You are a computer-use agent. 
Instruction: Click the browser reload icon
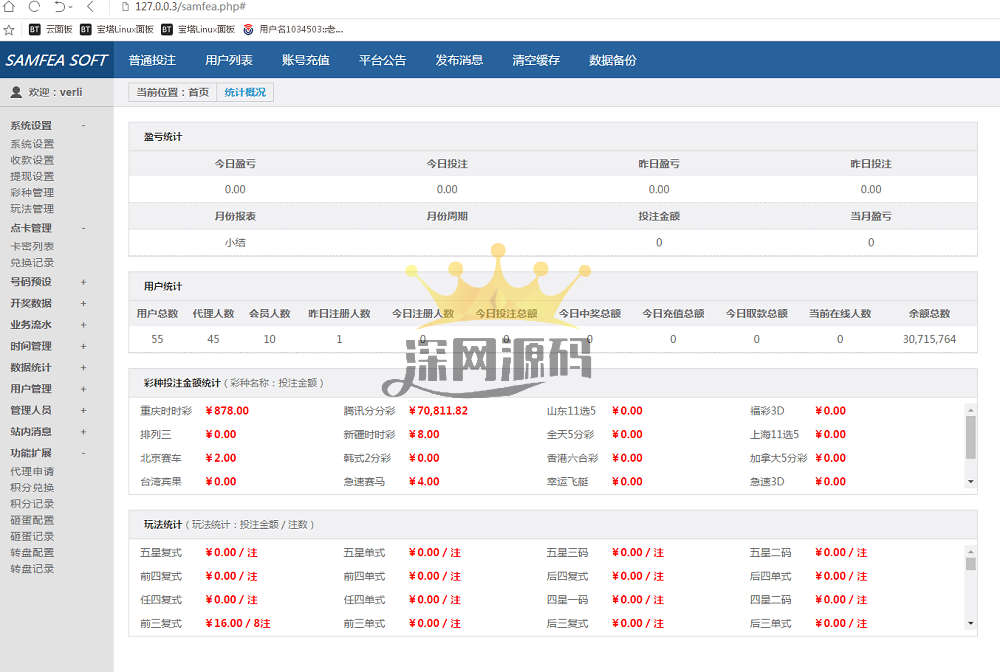pos(34,7)
